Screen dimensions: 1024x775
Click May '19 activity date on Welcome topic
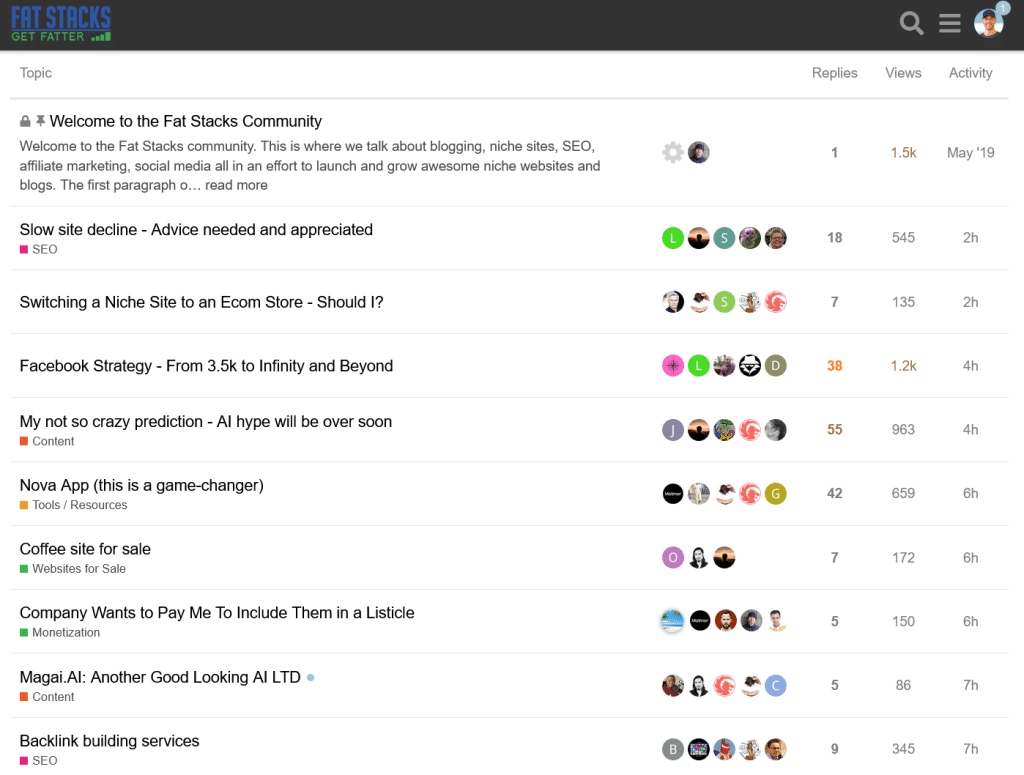click(970, 153)
